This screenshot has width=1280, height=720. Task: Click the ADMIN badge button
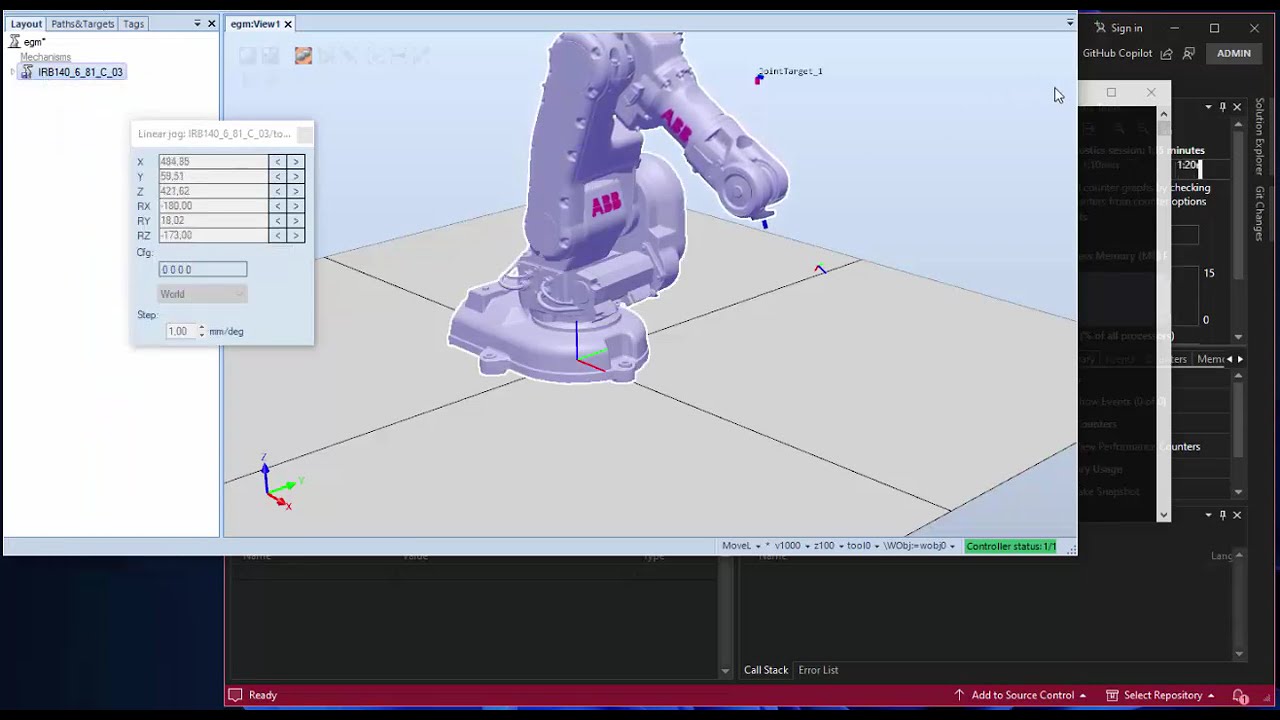coord(1234,53)
